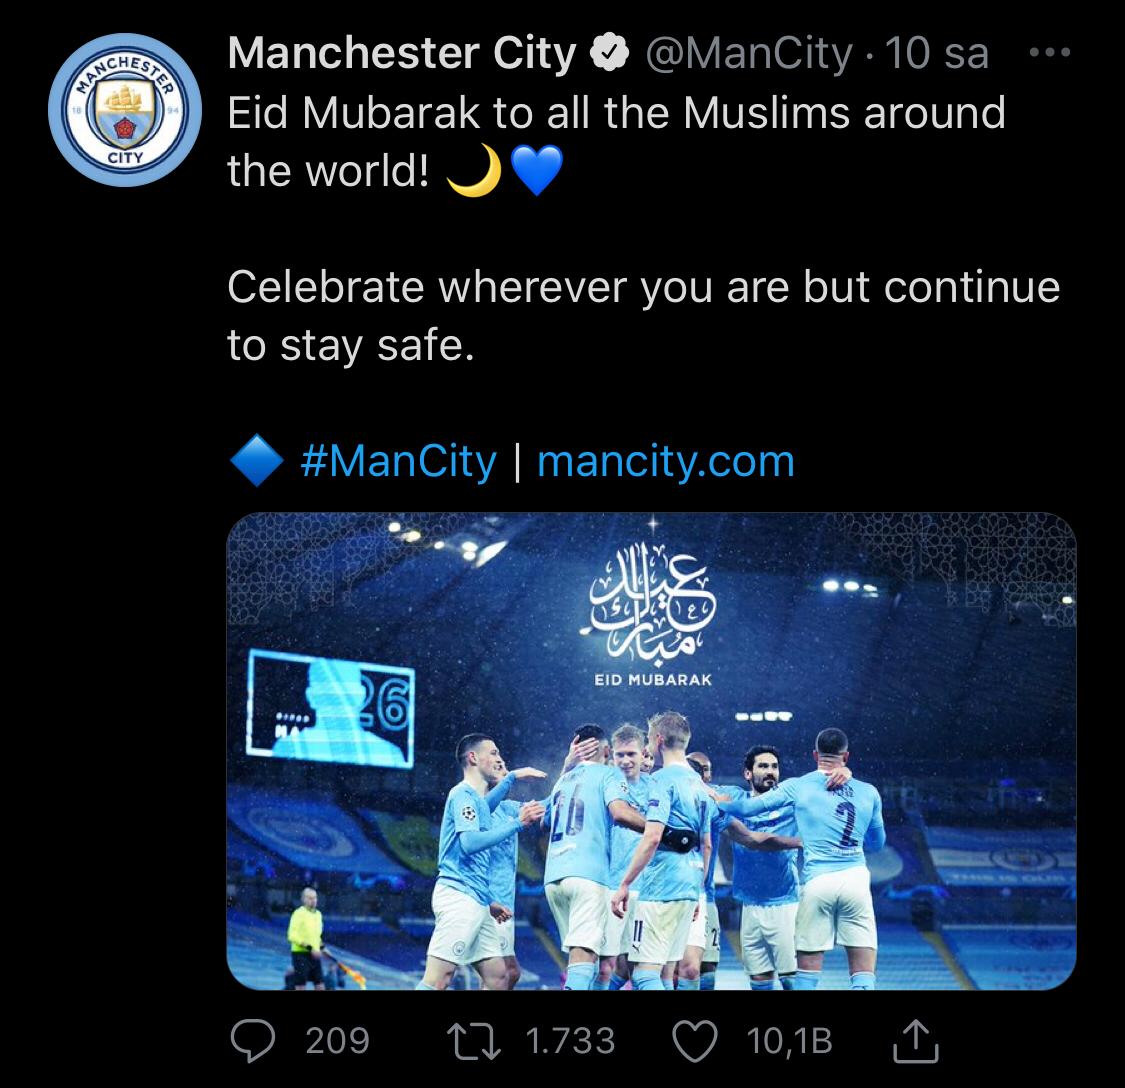Tap the share upload icon
The width and height of the screenshot is (1125, 1088).
click(x=914, y=1042)
